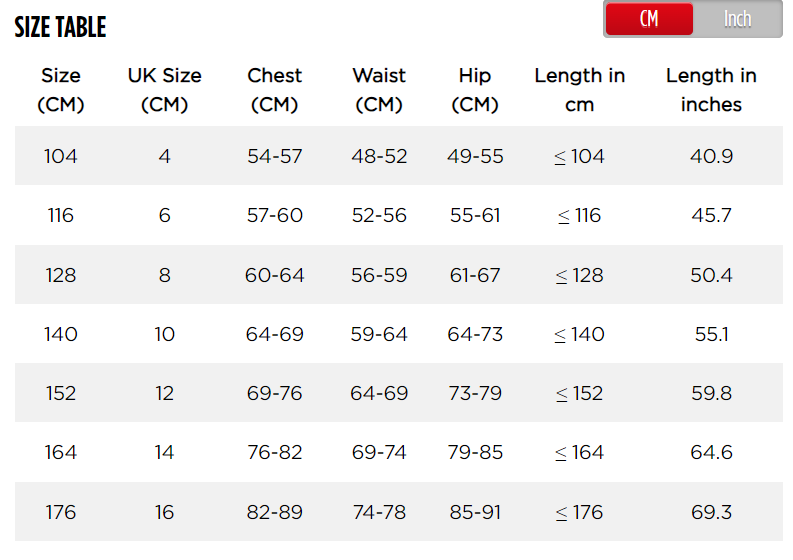Select the 69.3 inches length cell
The width and height of the screenshot is (793, 560).
pyautogui.click(x=711, y=512)
